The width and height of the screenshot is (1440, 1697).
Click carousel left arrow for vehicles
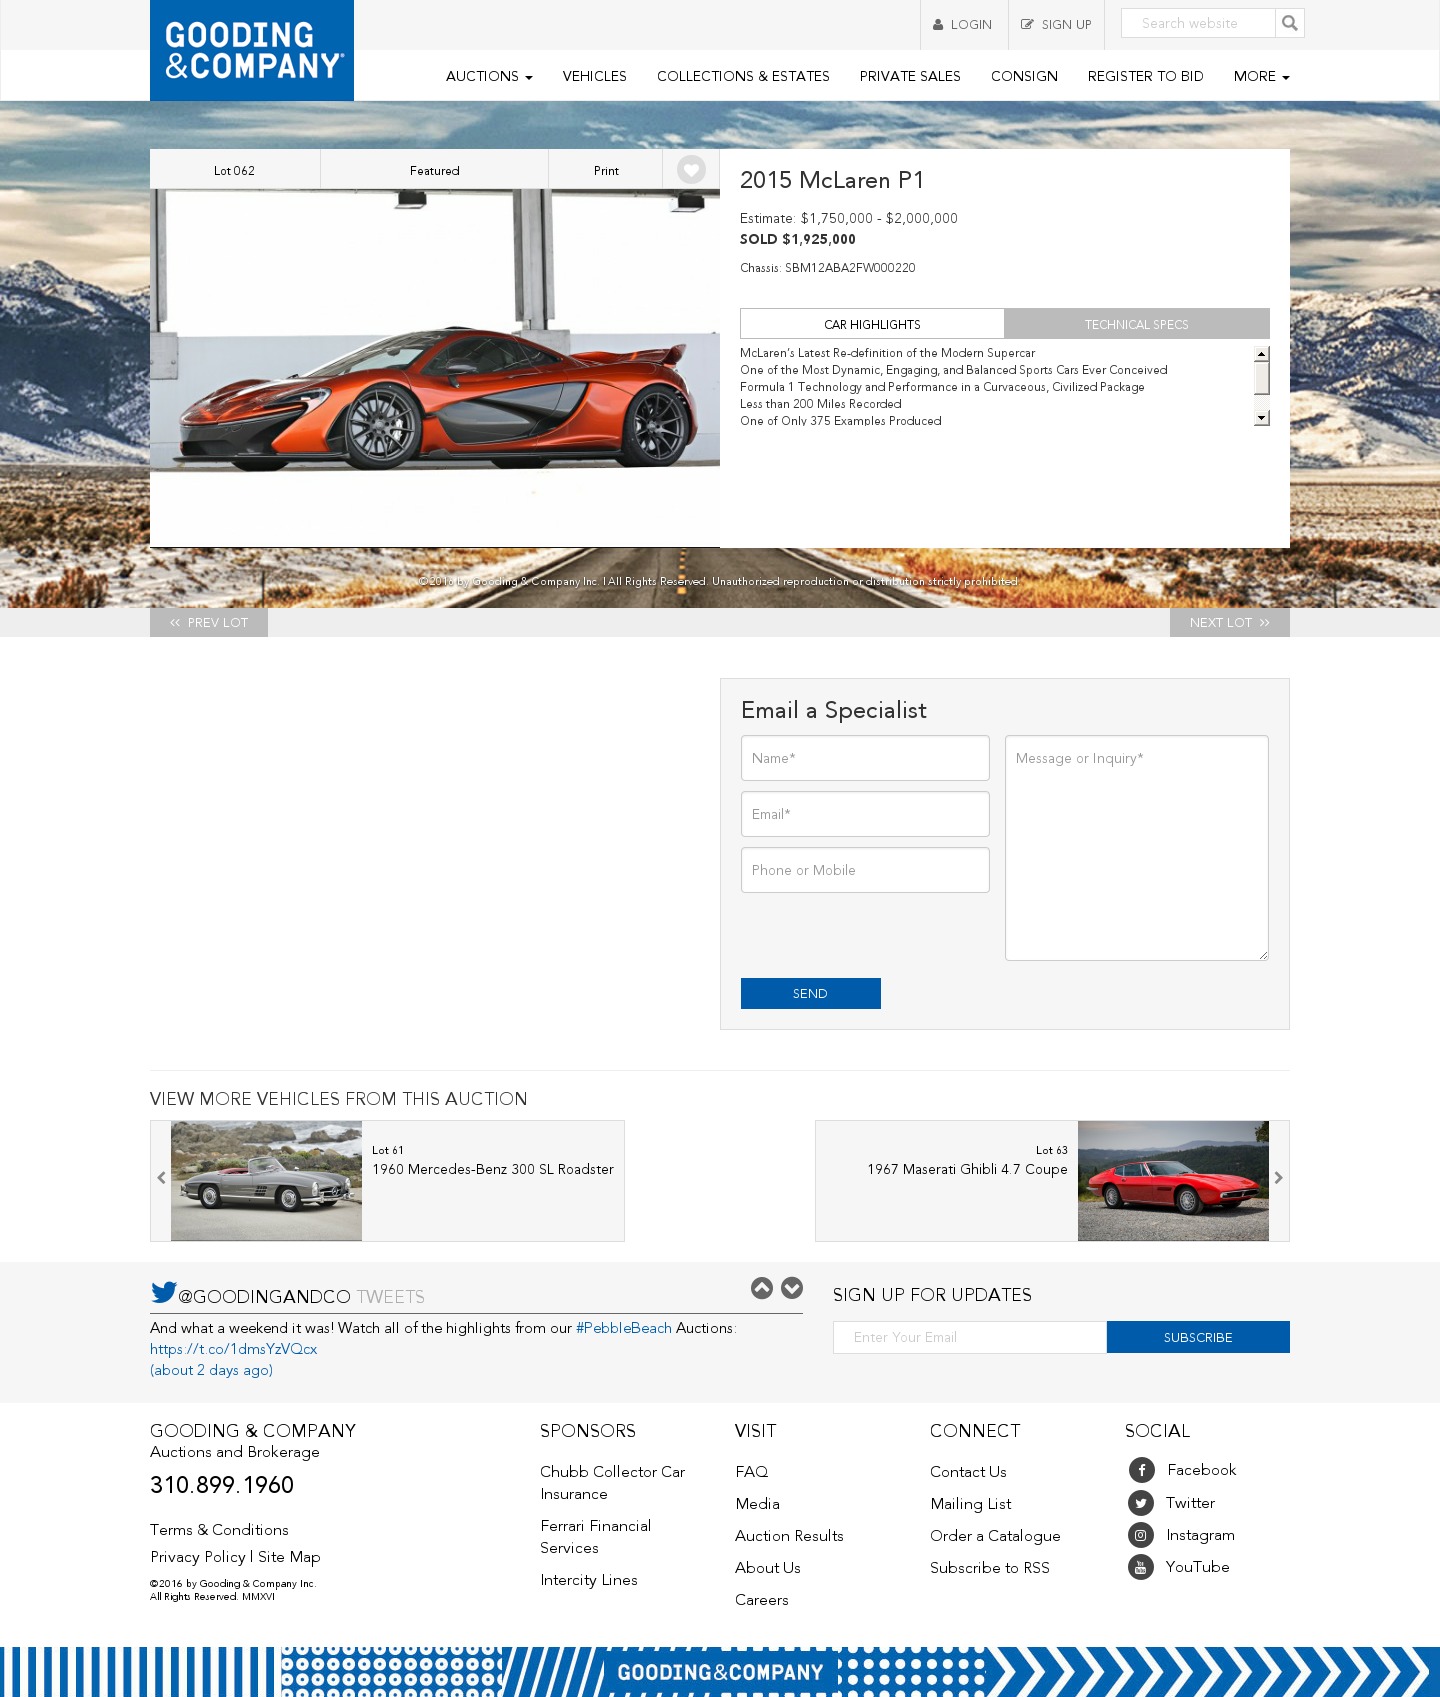click(x=161, y=1178)
